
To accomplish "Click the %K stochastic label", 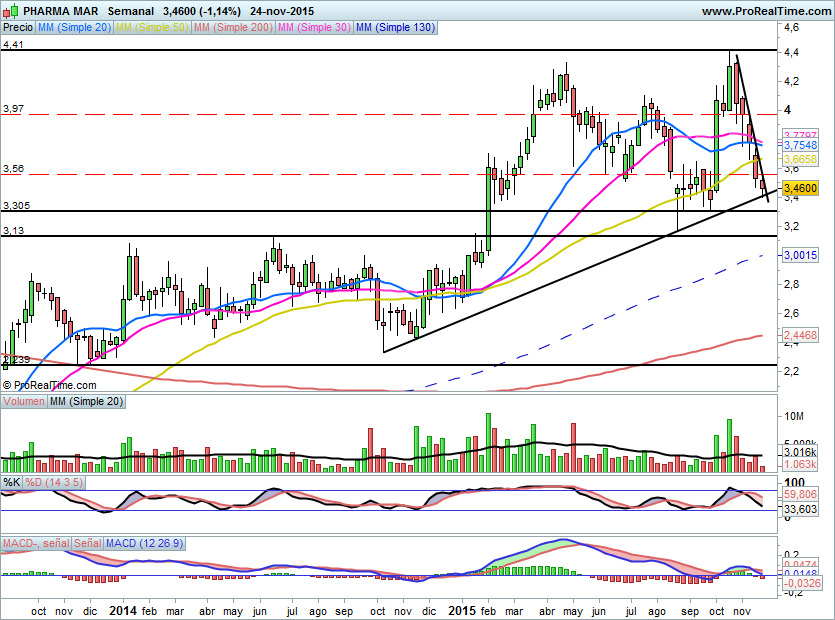I will click(12, 482).
